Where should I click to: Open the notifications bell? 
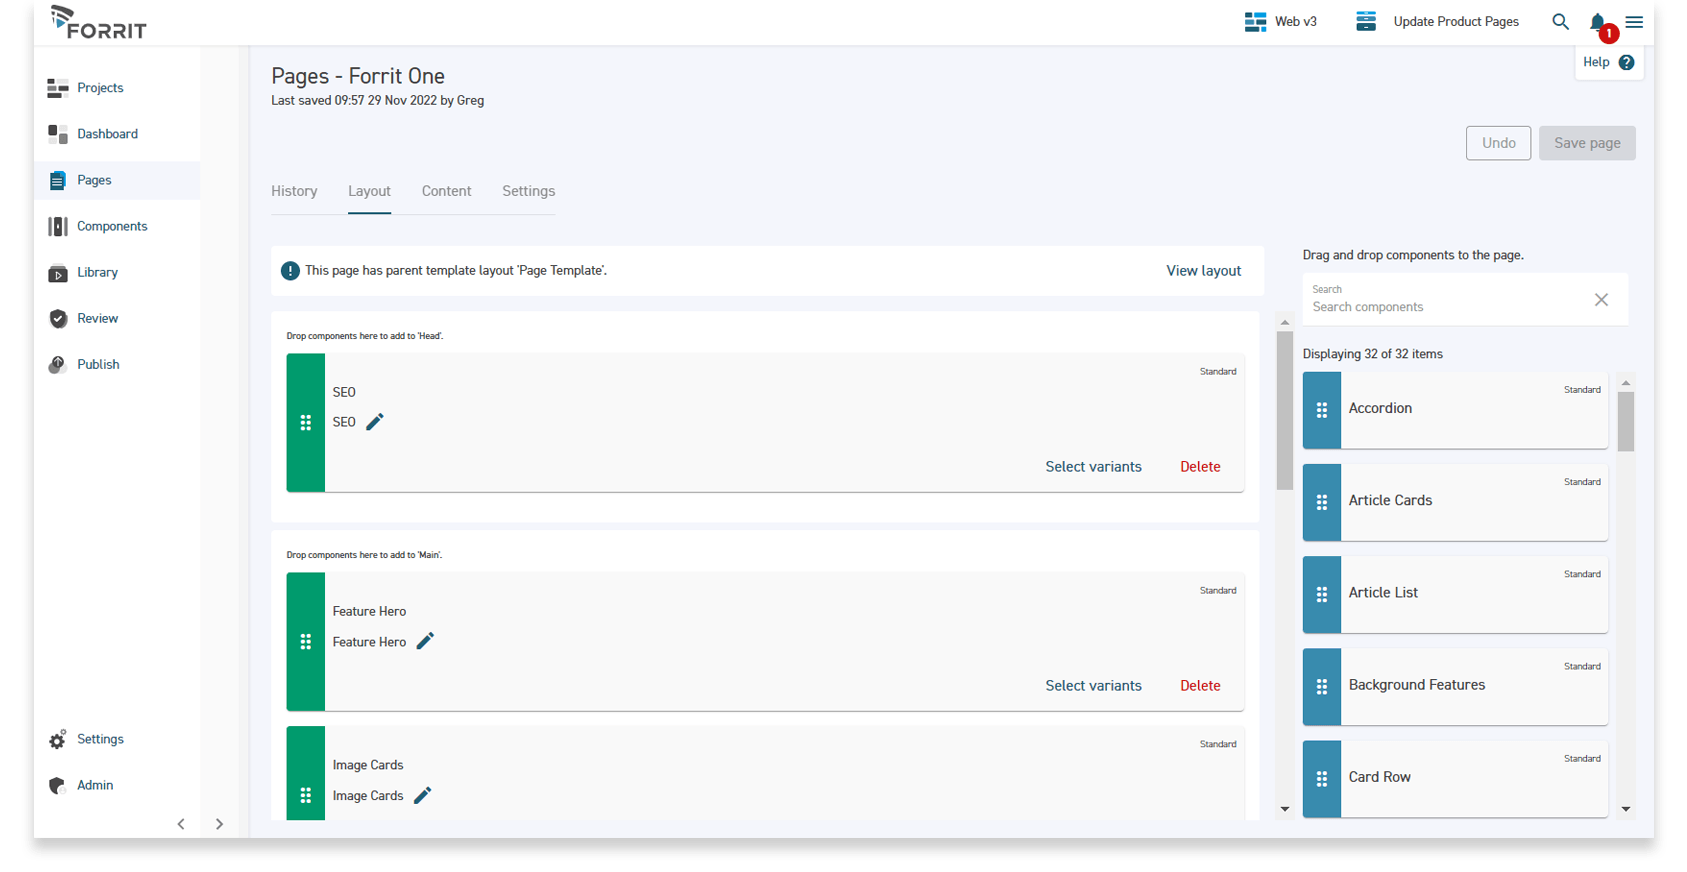(x=1598, y=22)
